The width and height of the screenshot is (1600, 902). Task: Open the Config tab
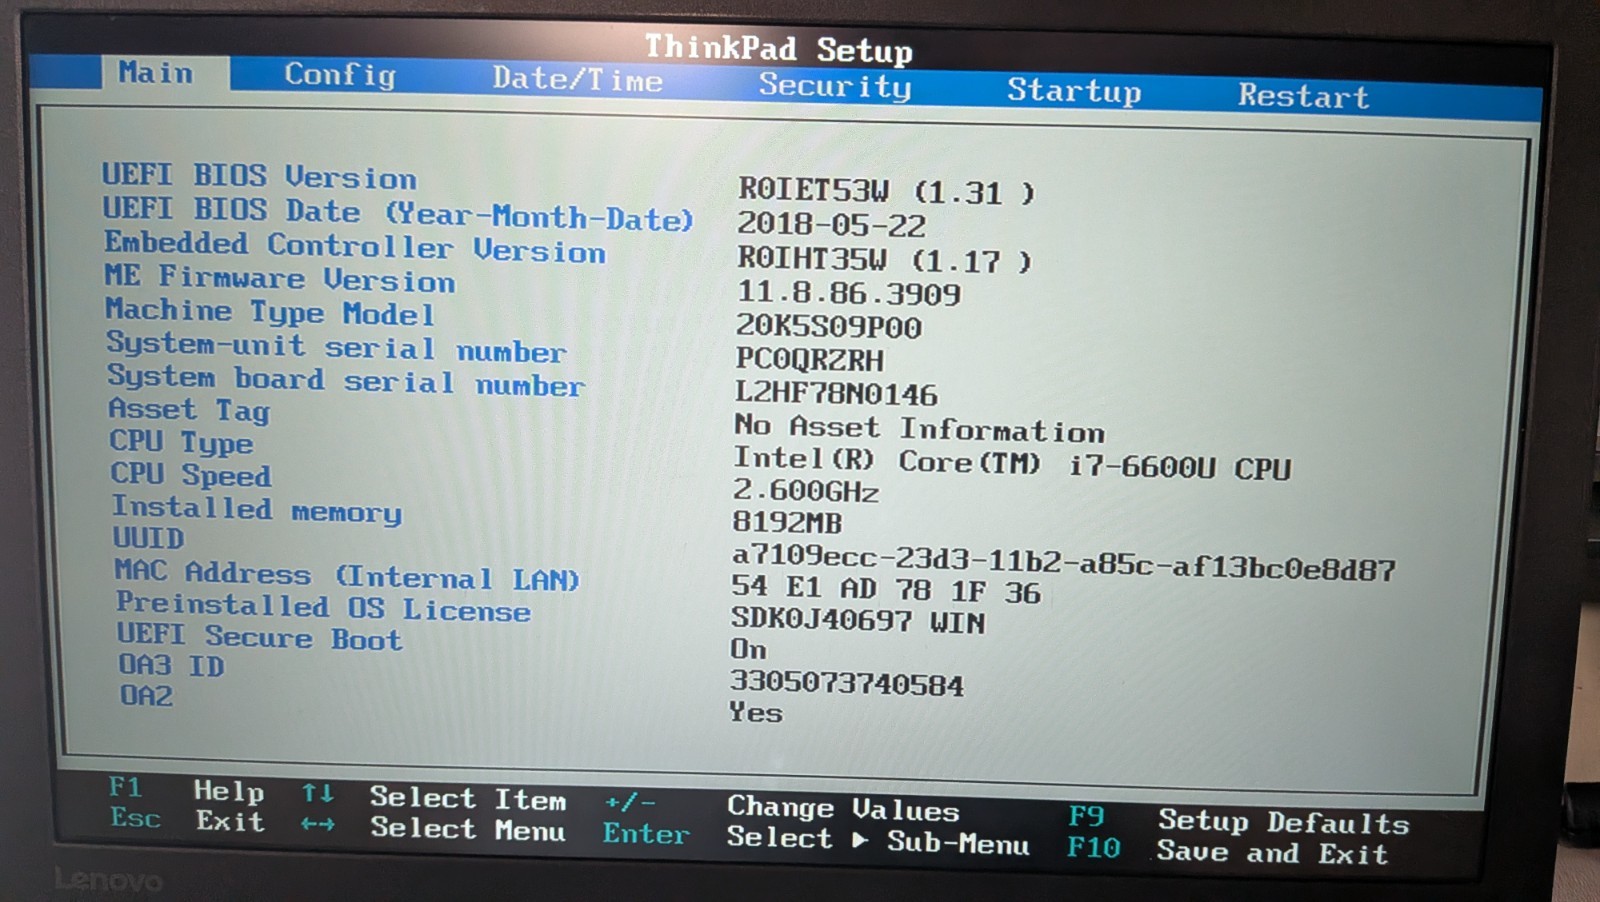click(x=340, y=75)
